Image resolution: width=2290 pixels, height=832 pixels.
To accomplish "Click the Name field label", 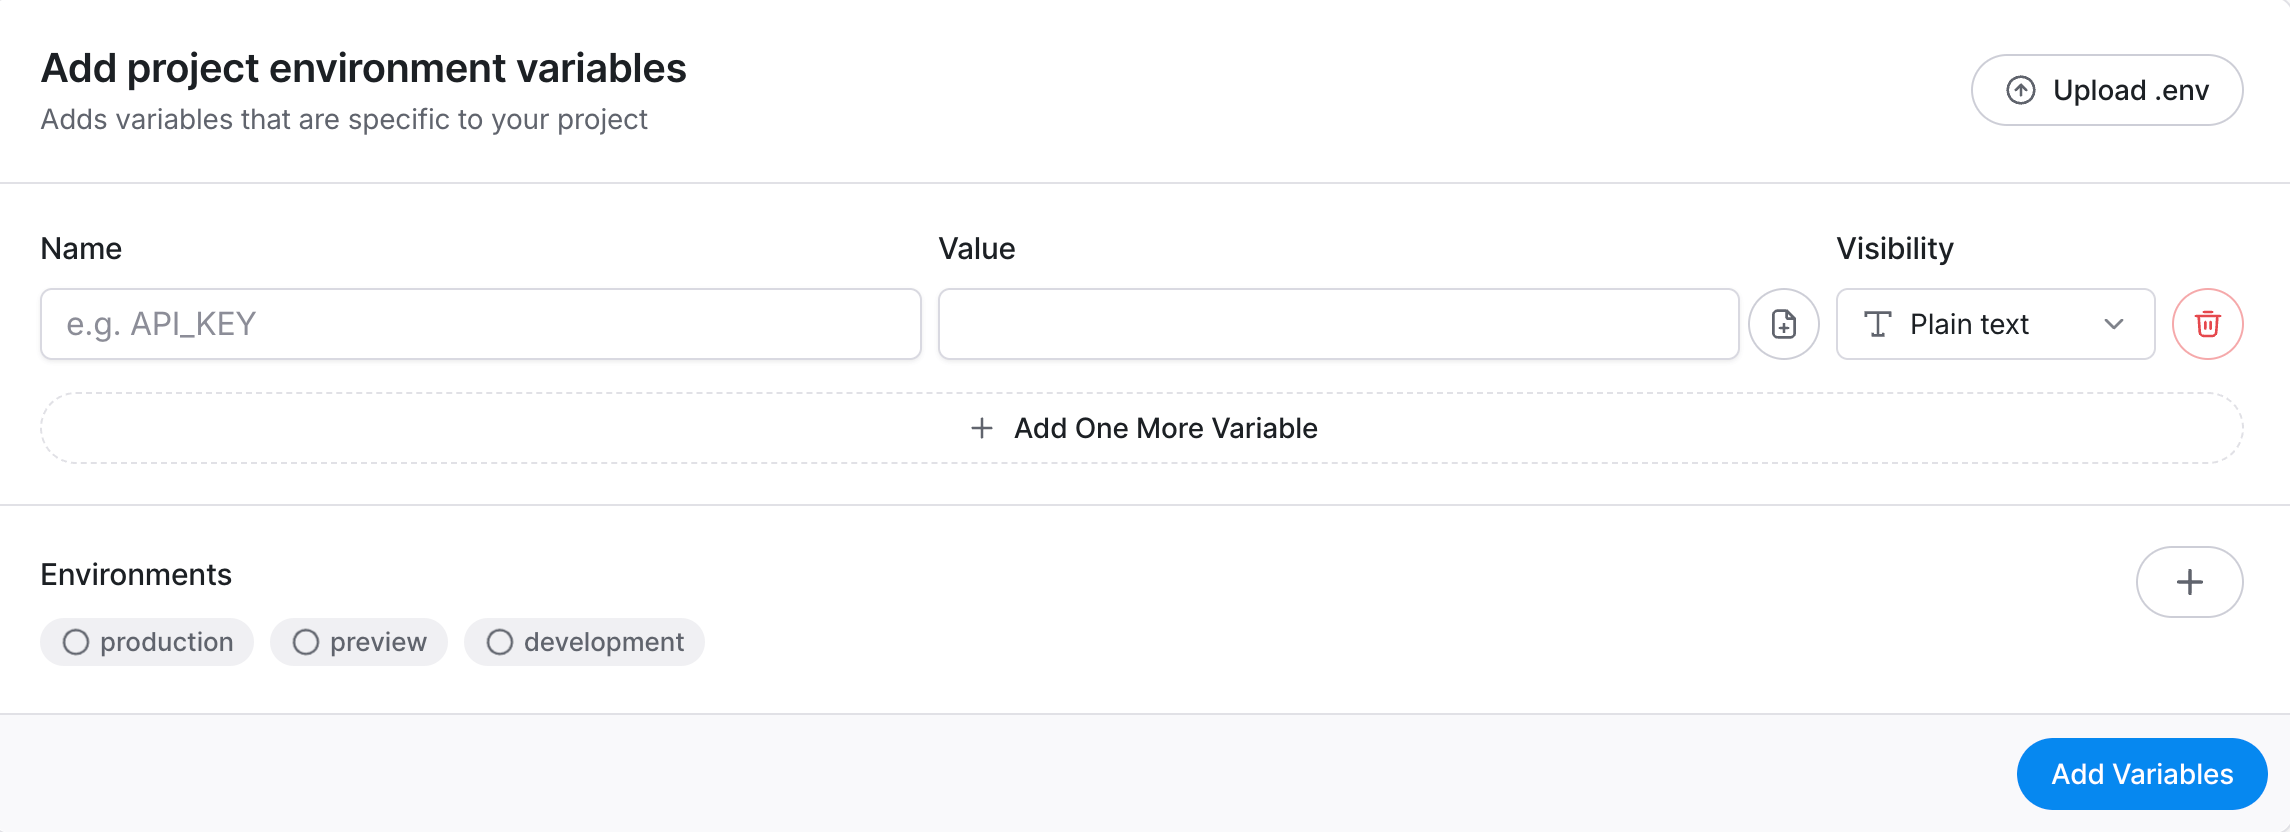I will click(81, 248).
